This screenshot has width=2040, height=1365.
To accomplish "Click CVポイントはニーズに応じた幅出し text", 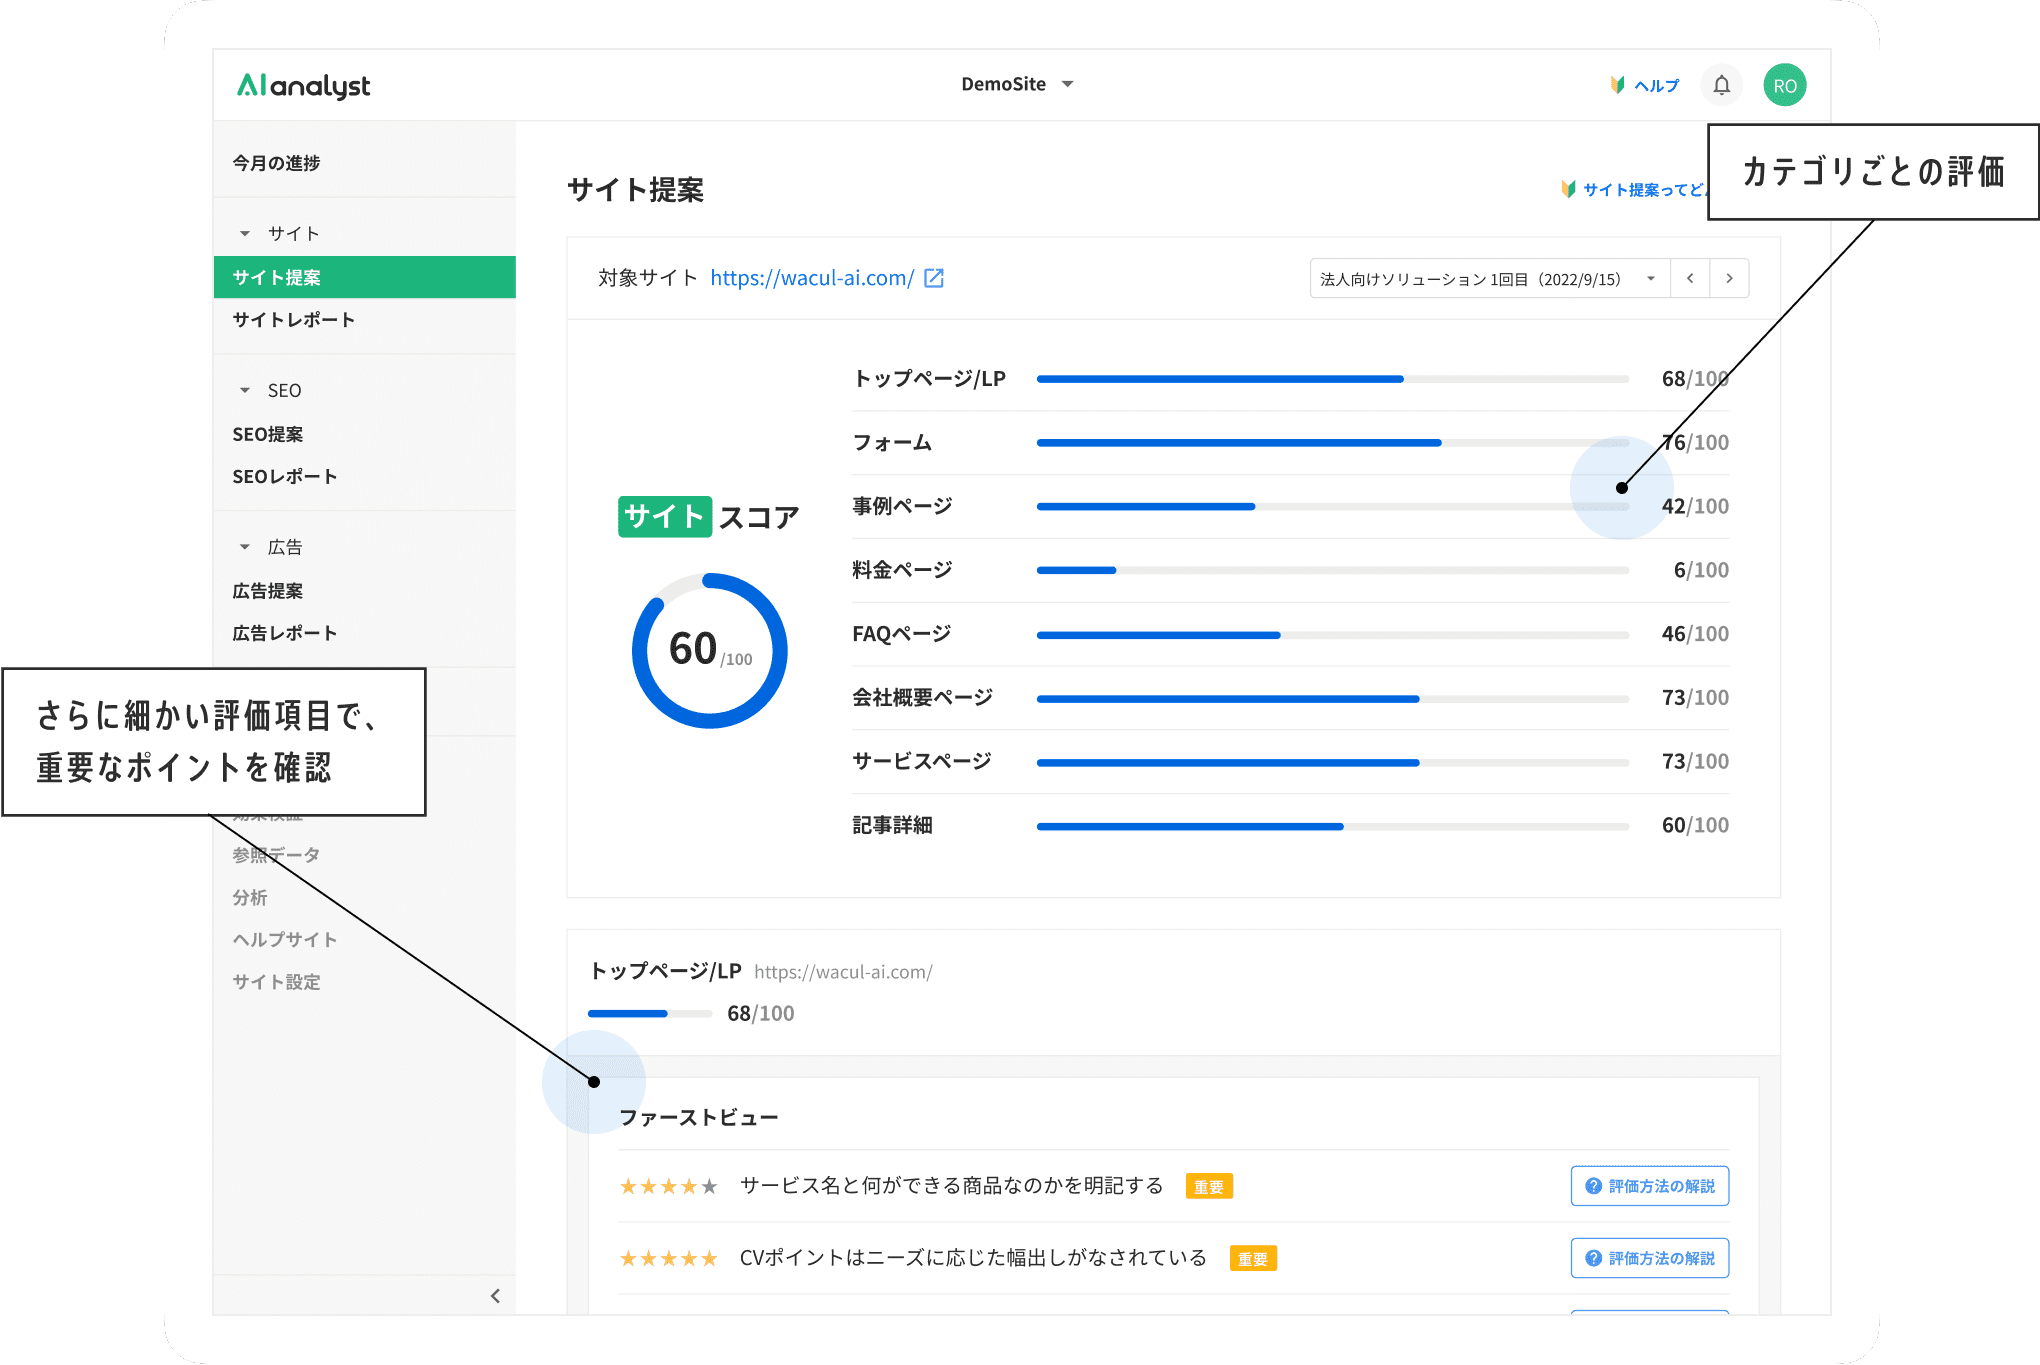I will (x=973, y=1258).
